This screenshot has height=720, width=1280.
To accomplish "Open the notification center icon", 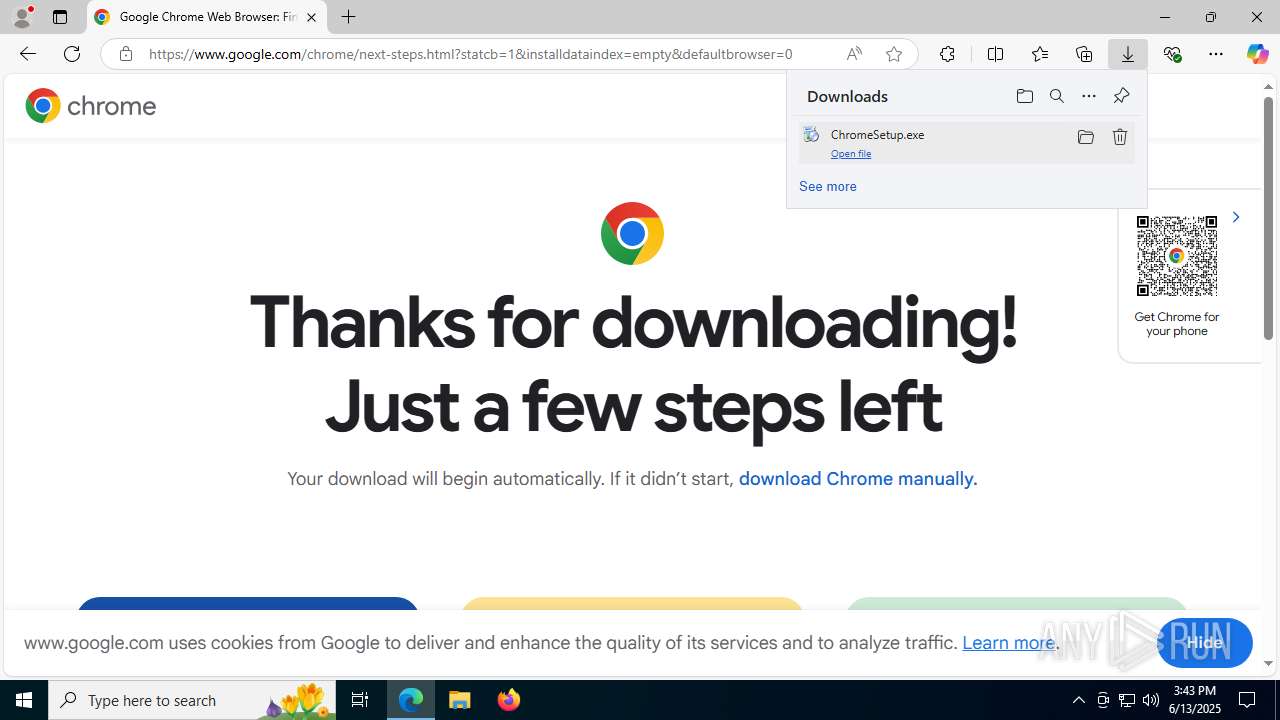I will pos(1248,700).
